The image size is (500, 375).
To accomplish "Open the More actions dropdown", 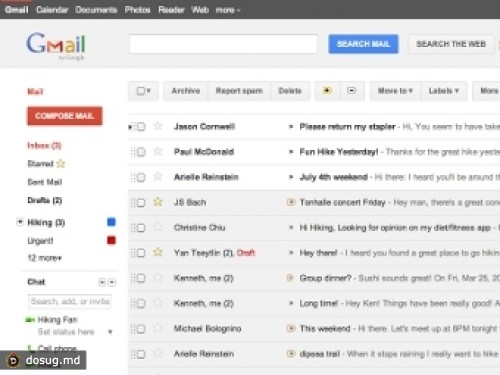I will (x=487, y=91).
